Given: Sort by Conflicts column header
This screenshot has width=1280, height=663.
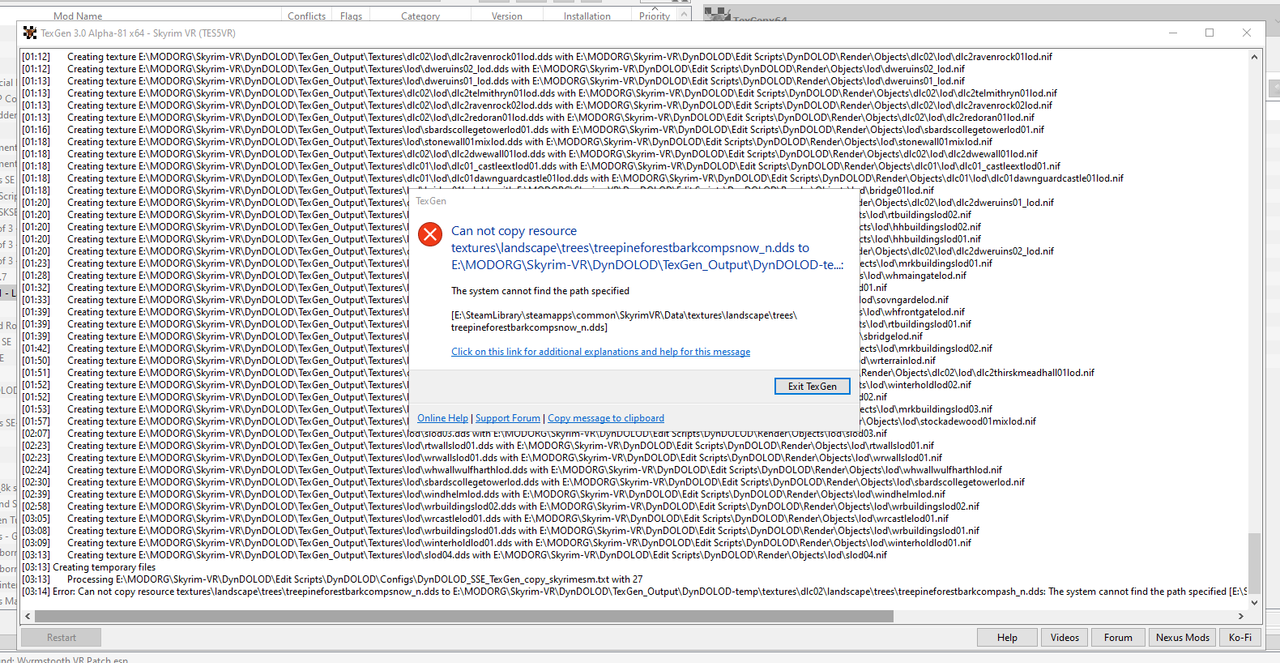Looking at the screenshot, I should pos(307,16).
